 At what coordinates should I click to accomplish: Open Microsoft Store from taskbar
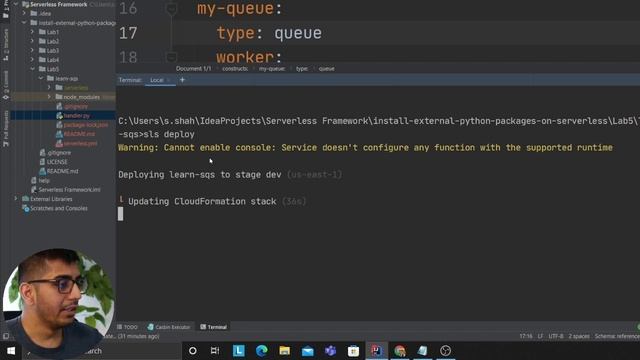tap(353, 351)
